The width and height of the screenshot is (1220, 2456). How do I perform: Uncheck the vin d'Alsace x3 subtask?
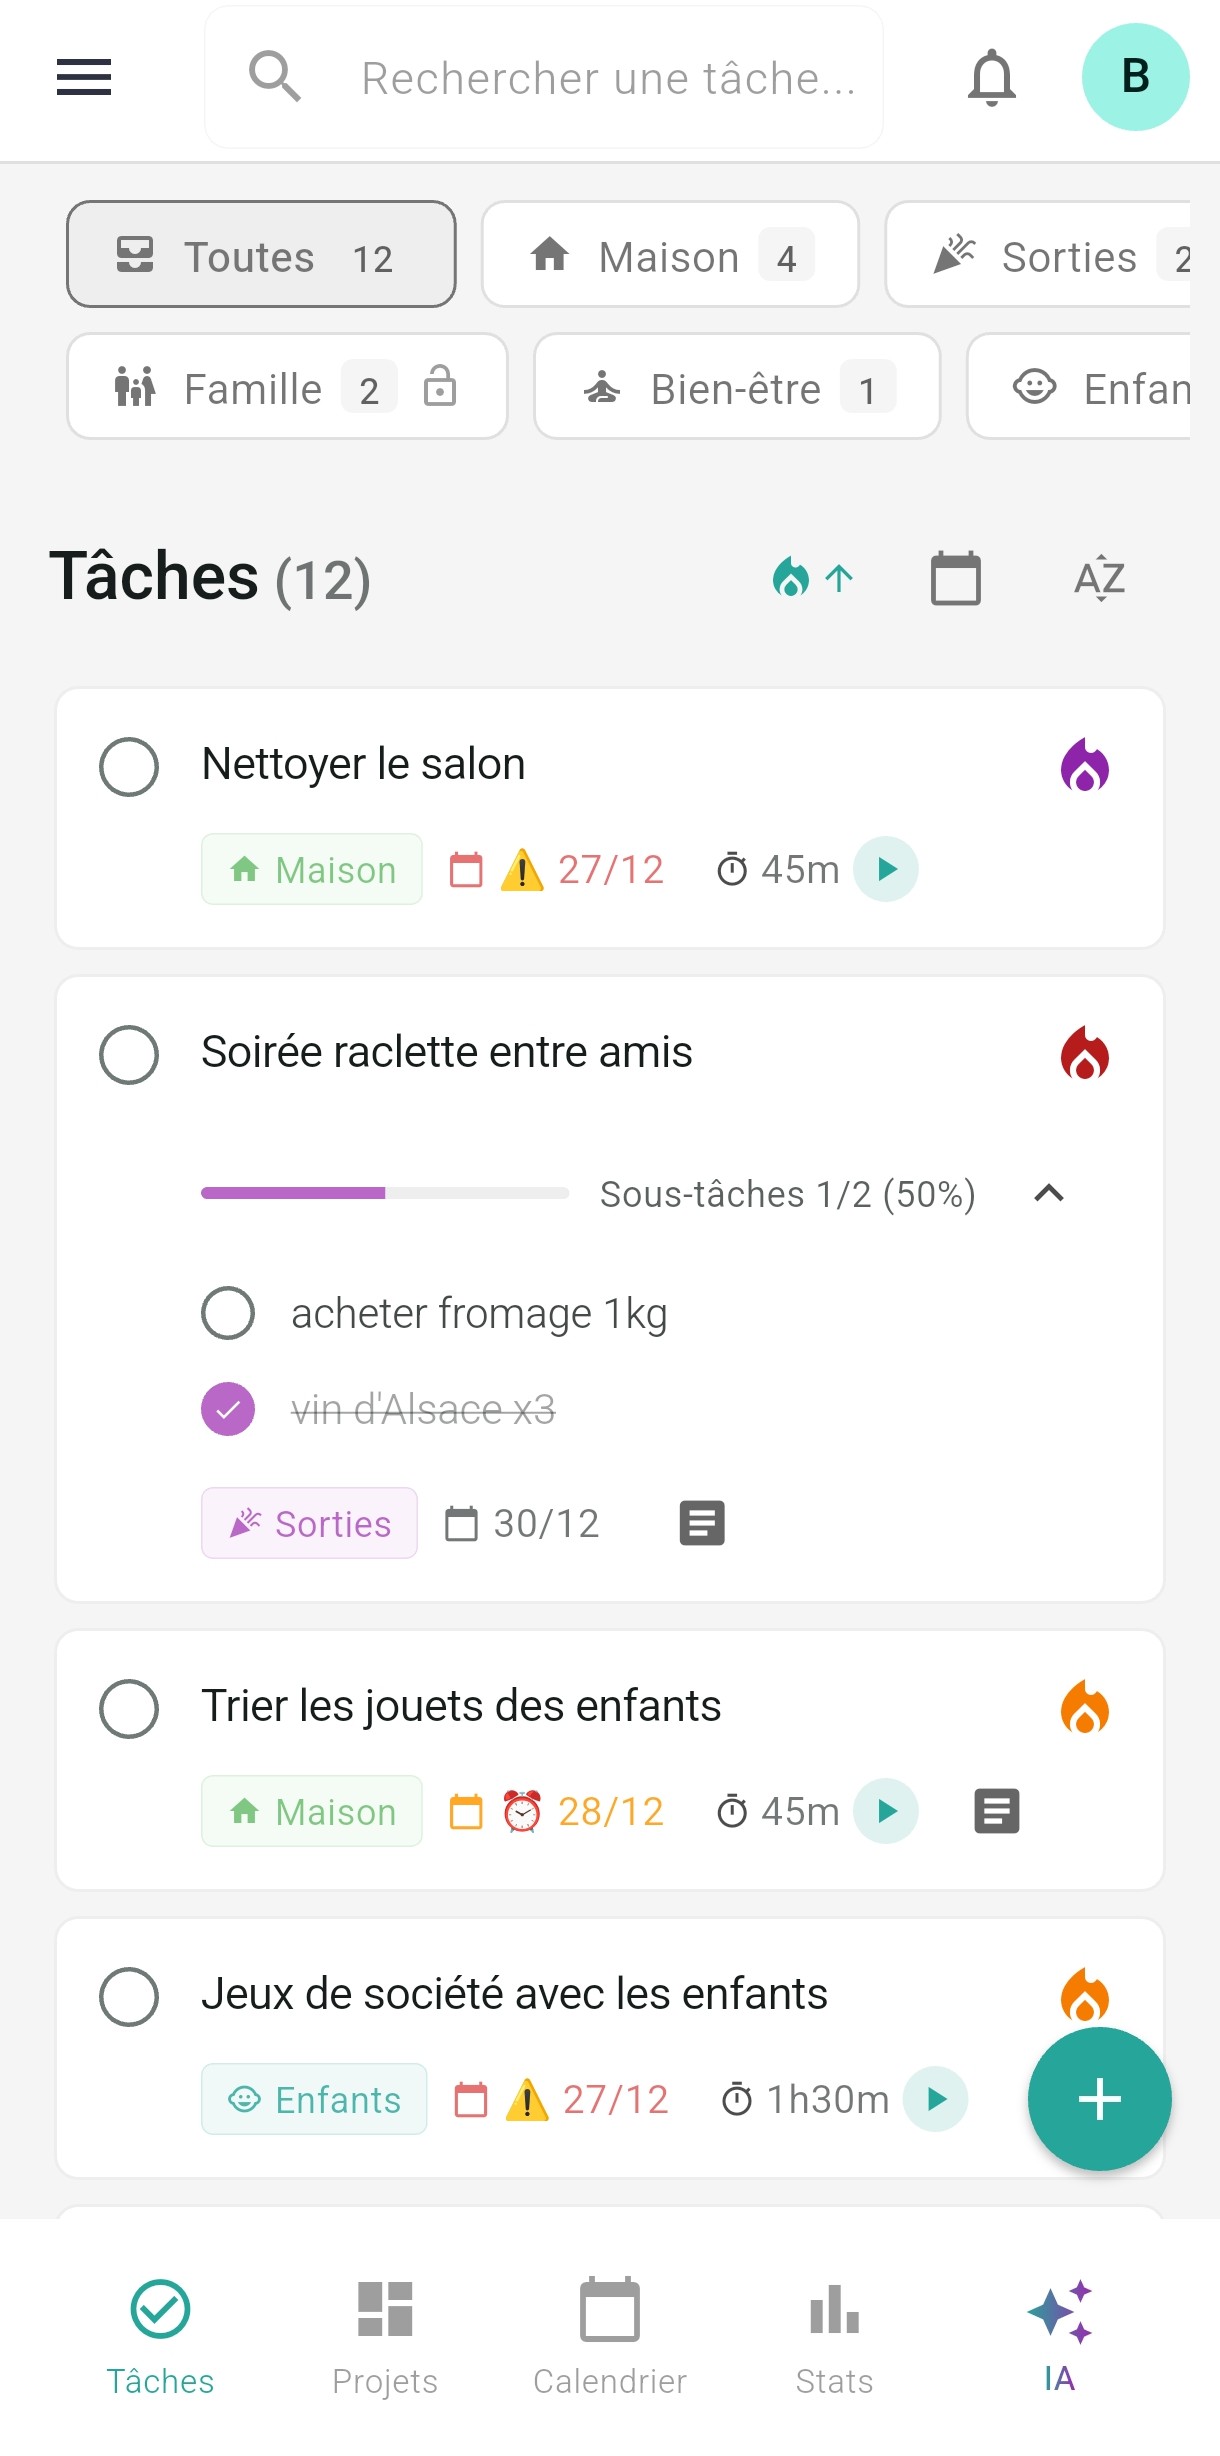pyautogui.click(x=228, y=1409)
